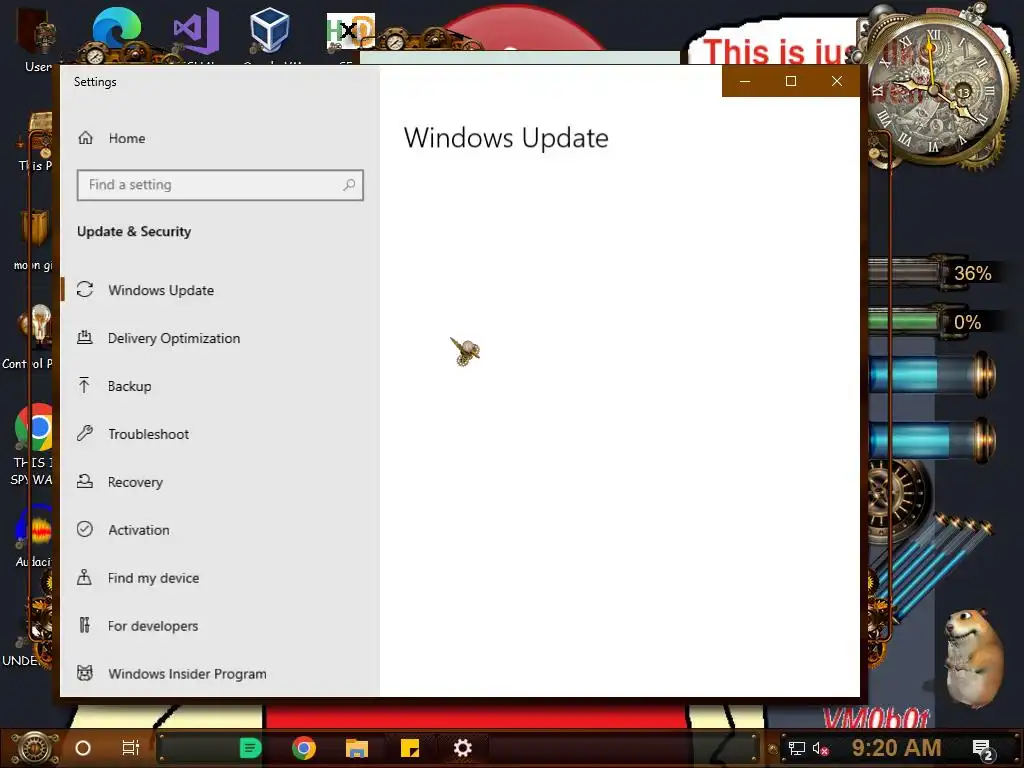Open the Activation settings page
This screenshot has height=768, width=1024.
[219, 530]
